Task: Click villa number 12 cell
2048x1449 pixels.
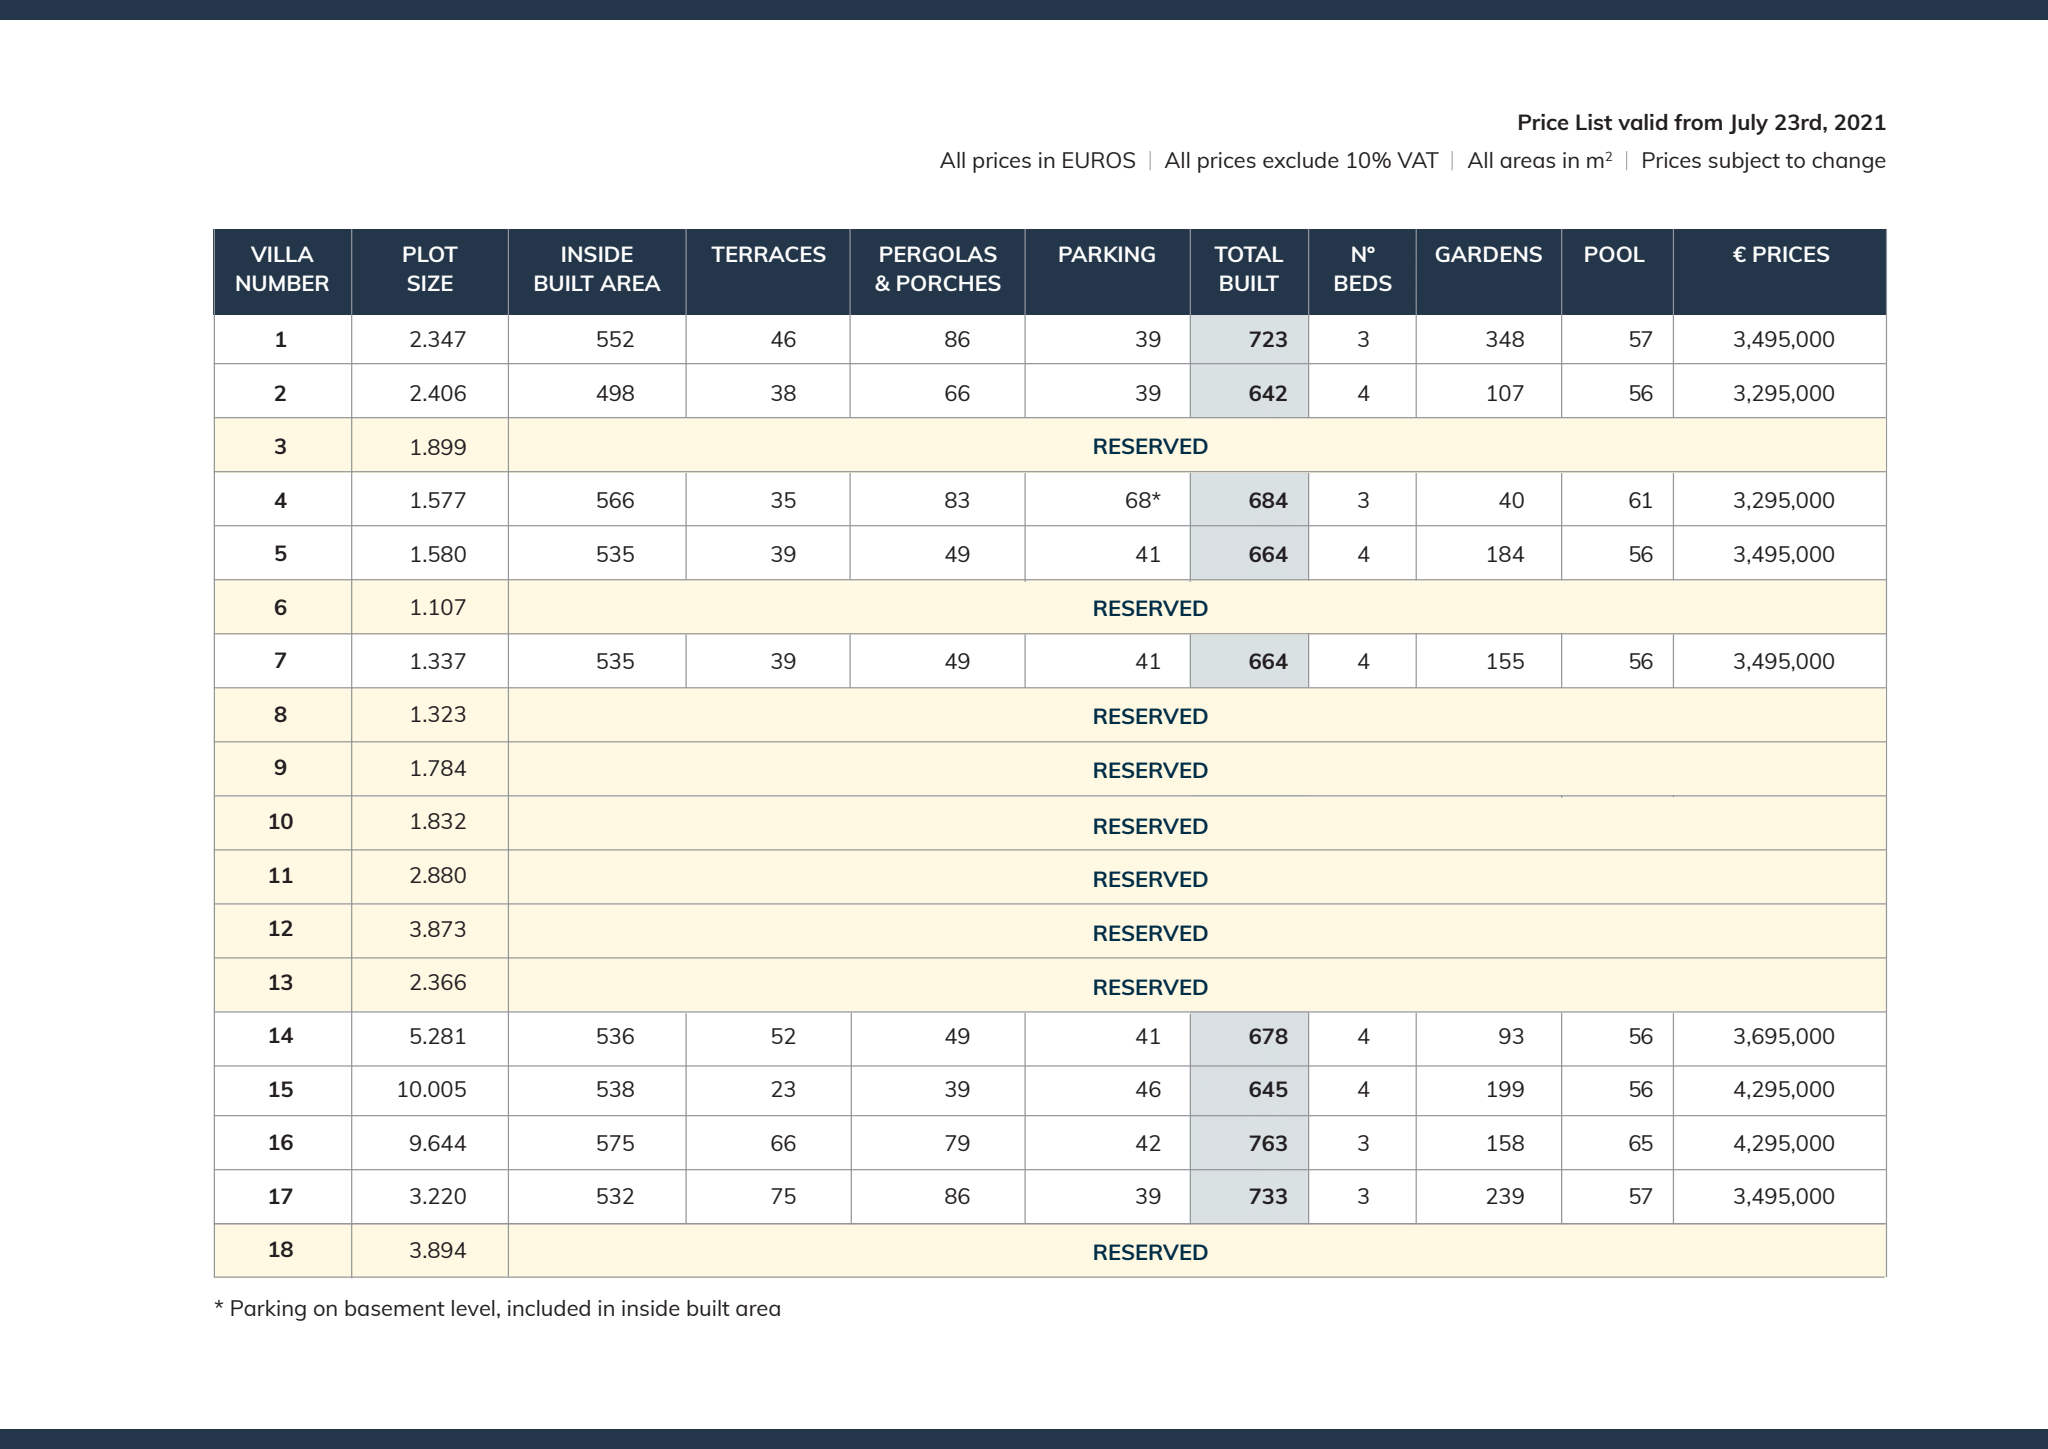Action: (281, 929)
